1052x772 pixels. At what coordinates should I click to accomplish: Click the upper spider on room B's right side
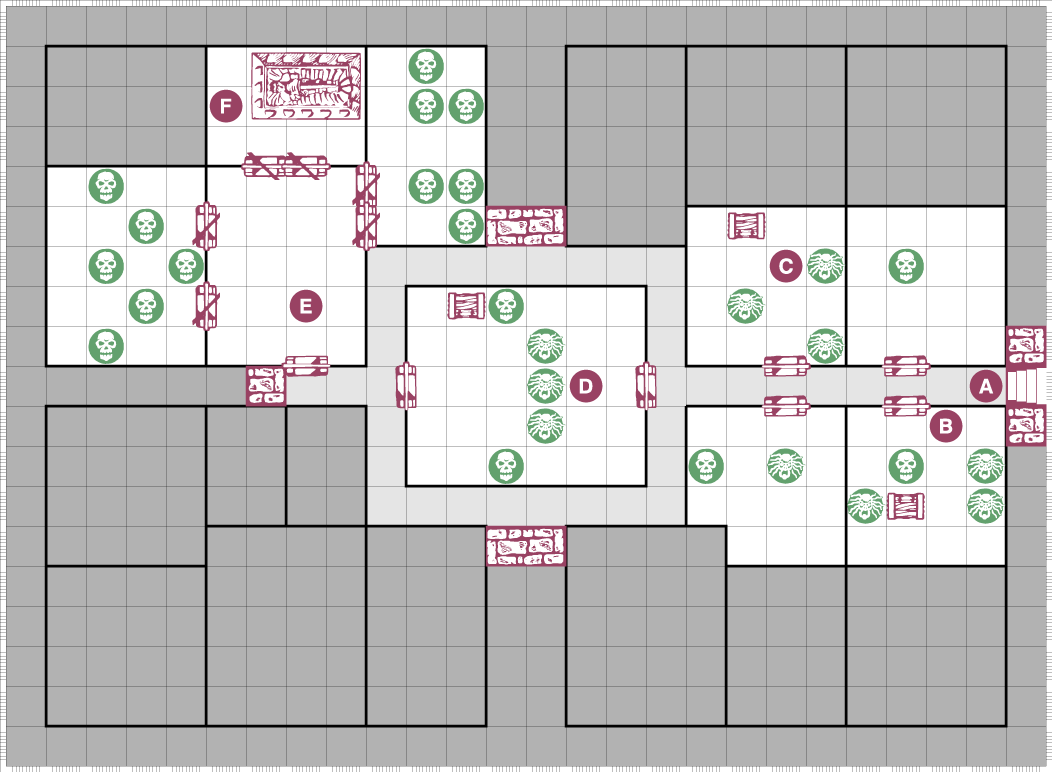pyautogui.click(x=986, y=466)
